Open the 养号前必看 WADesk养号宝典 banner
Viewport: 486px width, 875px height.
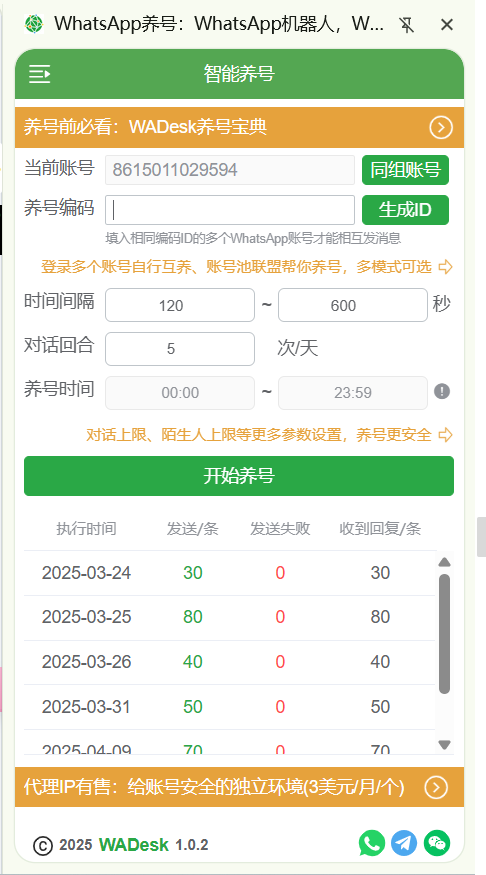[239, 128]
